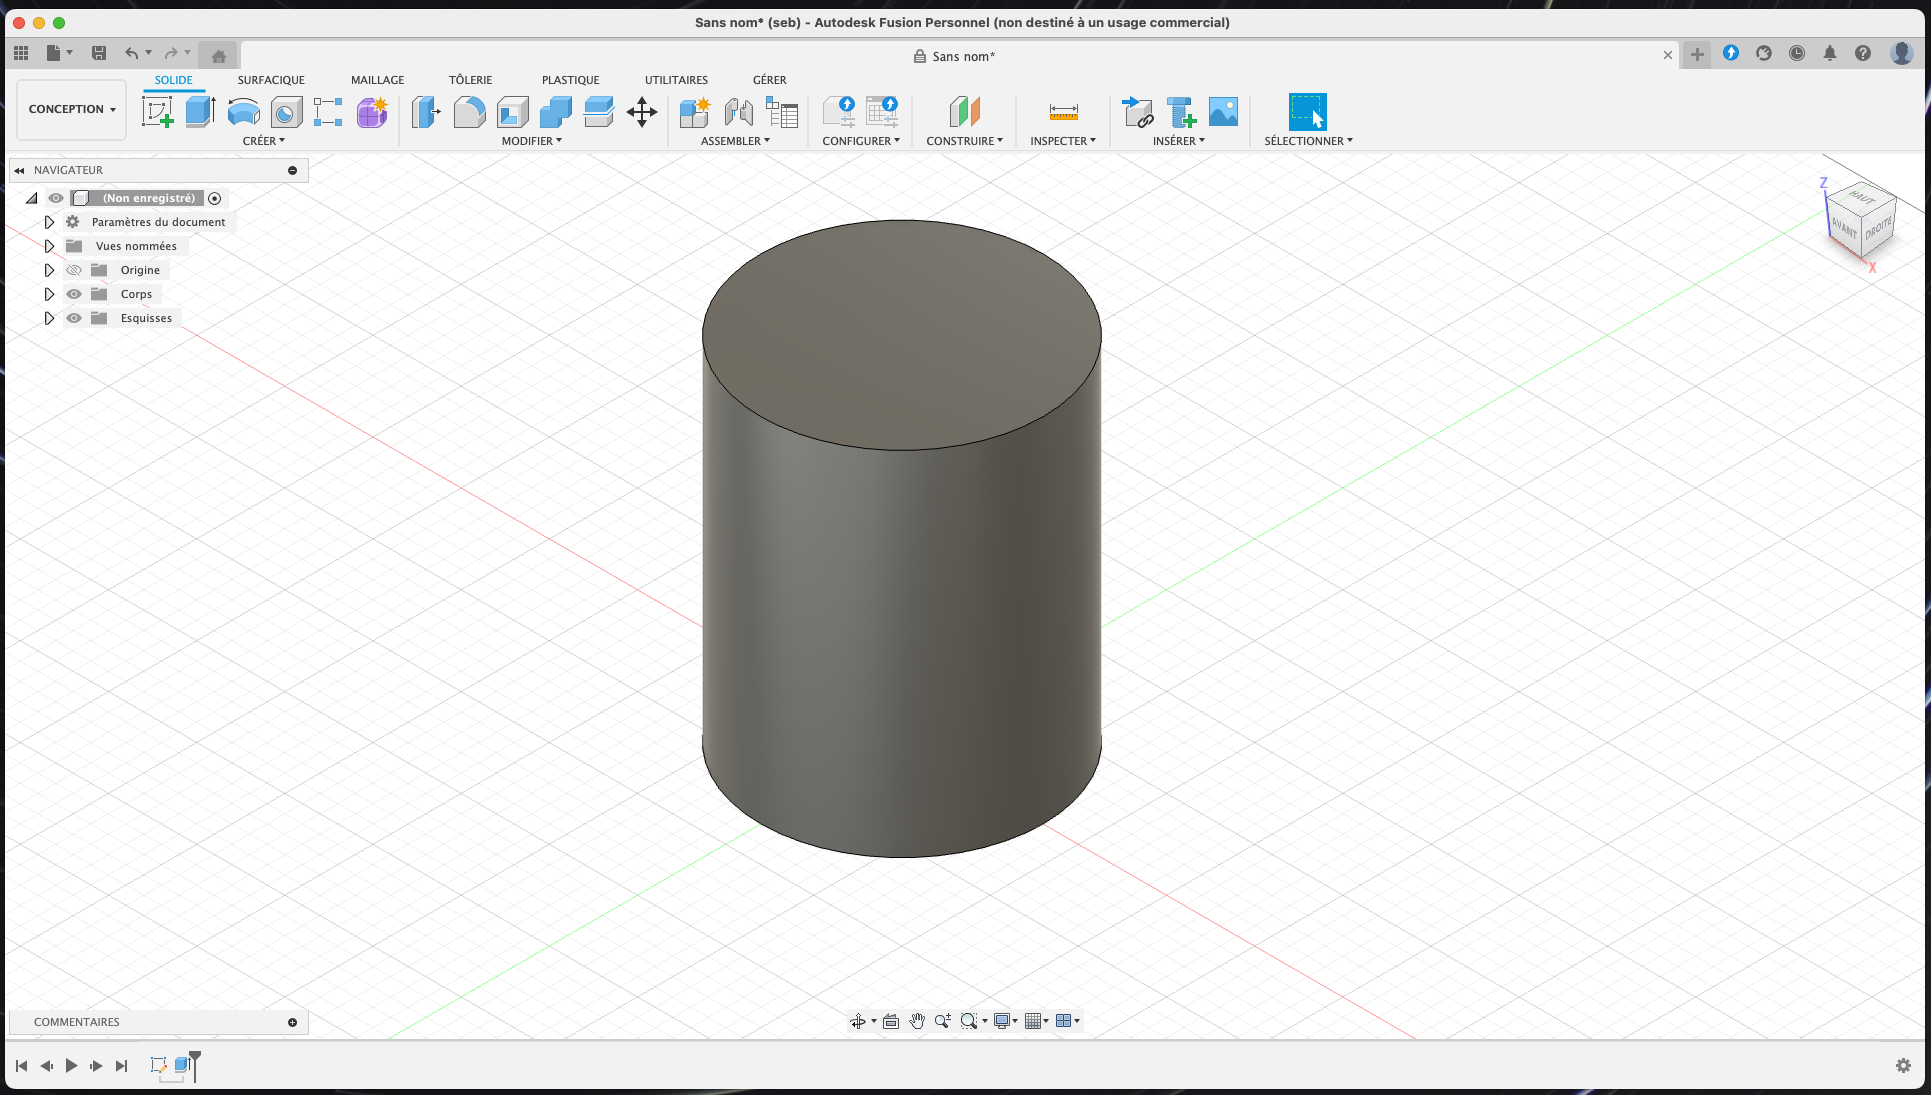Activate the Move/Copy tool

coord(641,112)
